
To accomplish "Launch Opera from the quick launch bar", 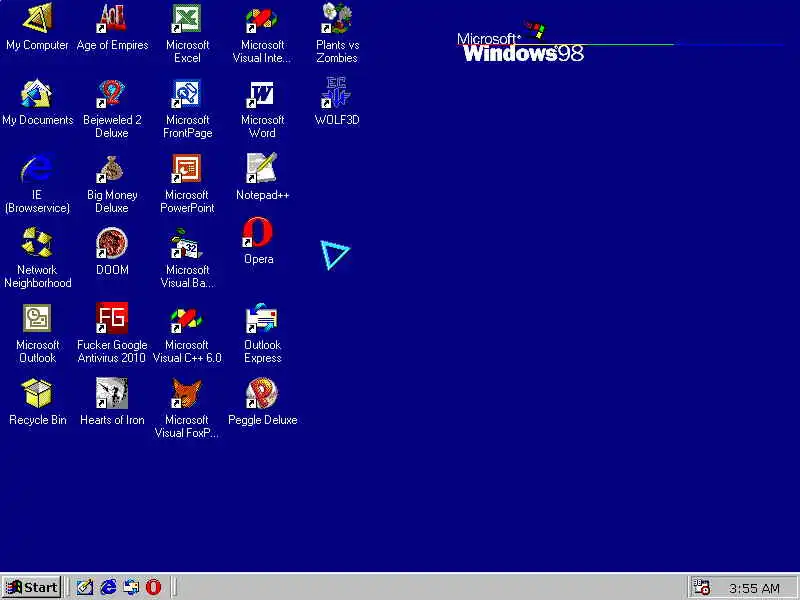I will (x=154, y=587).
